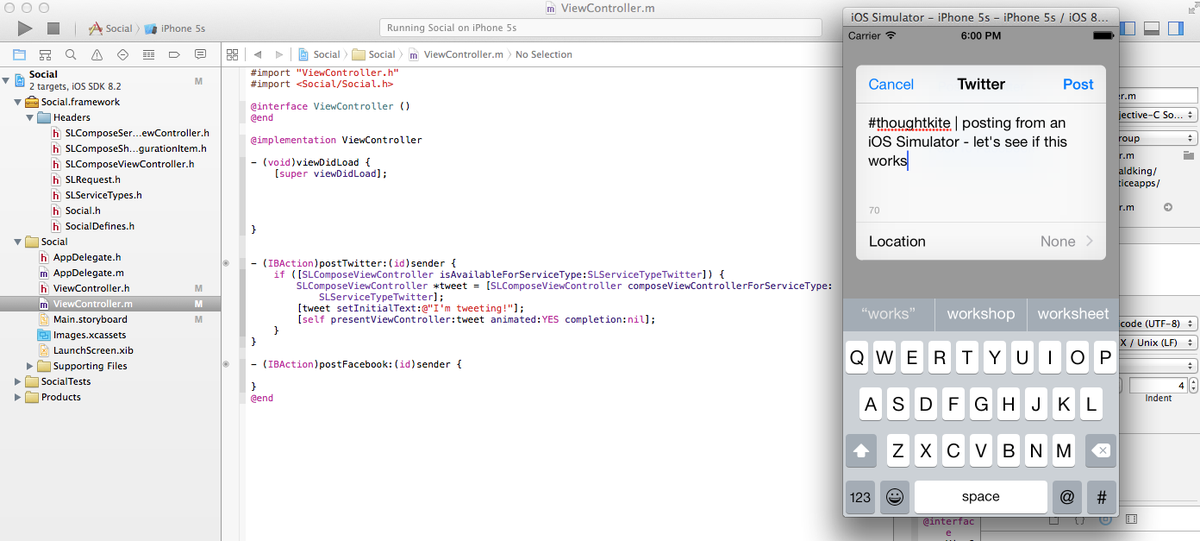Tap the # key on keyboard
Image resolution: width=1200 pixels, height=541 pixels.
1101,496
